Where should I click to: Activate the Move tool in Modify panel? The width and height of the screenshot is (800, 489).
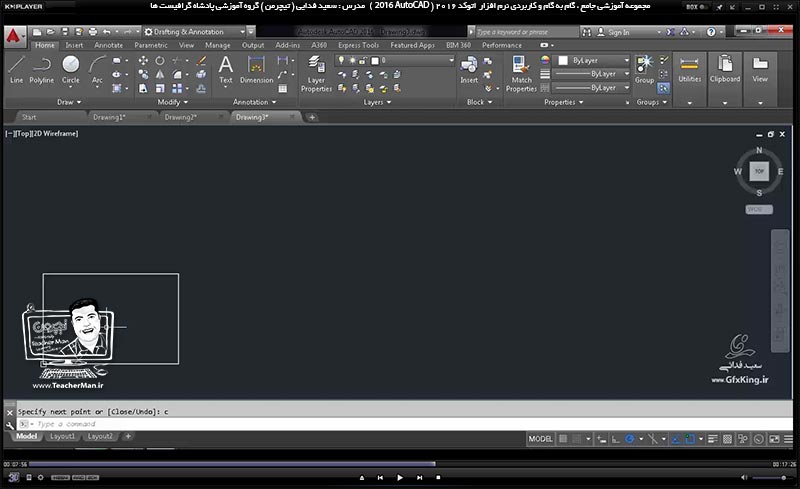pyautogui.click(x=143, y=61)
